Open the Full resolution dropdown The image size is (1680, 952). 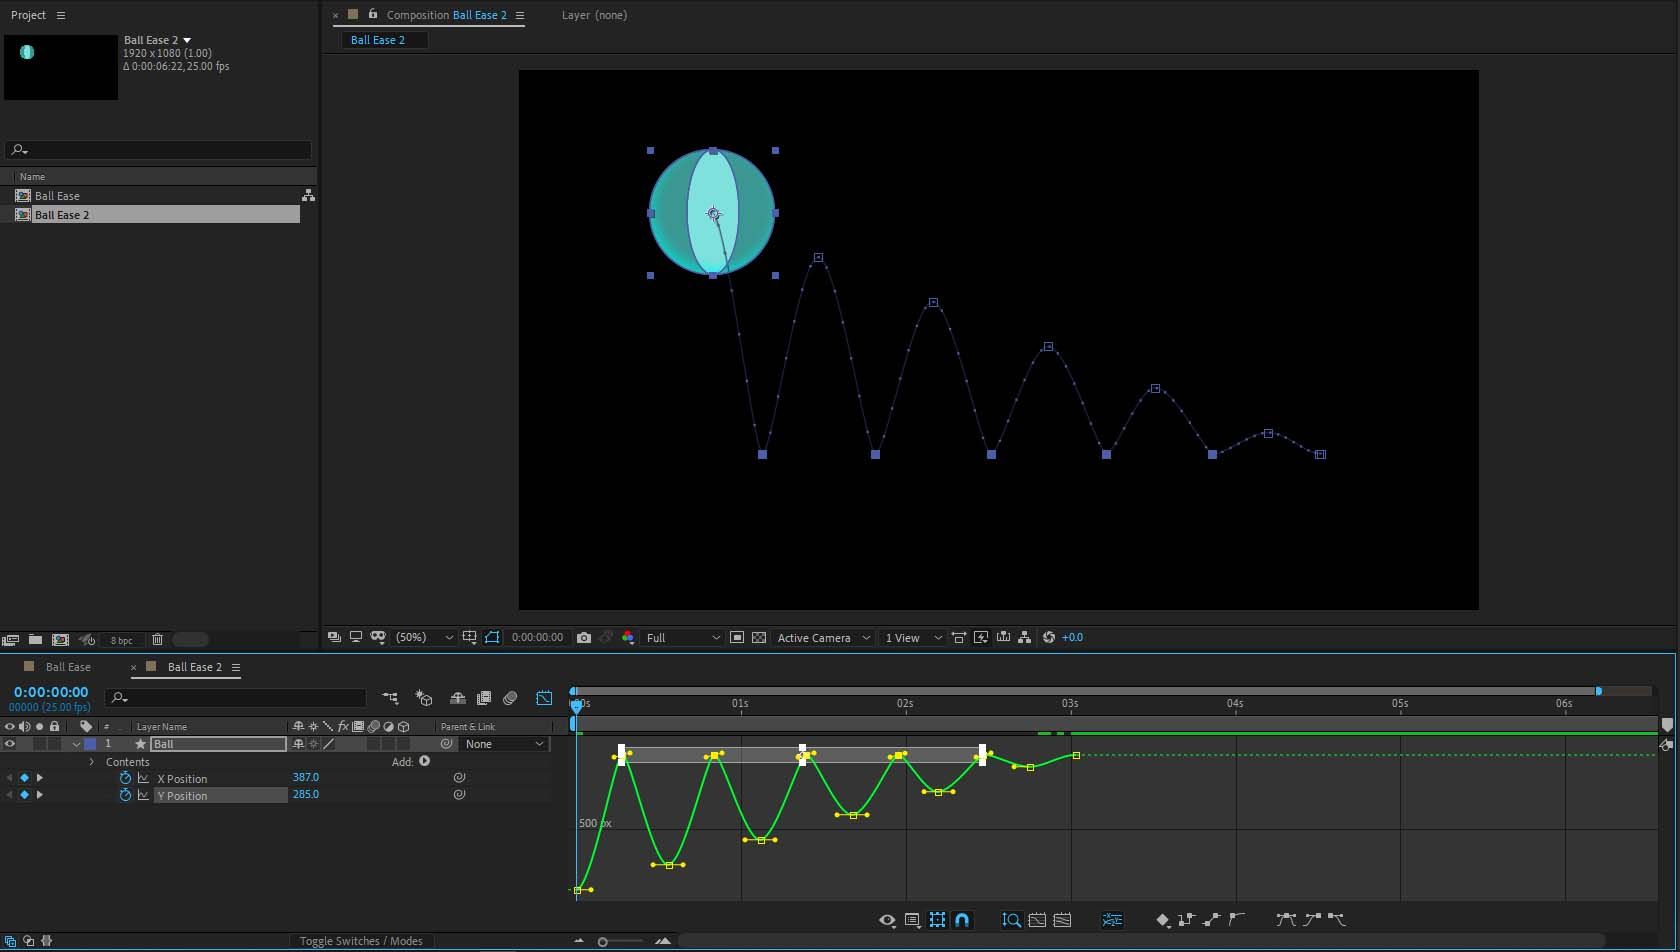pos(683,637)
